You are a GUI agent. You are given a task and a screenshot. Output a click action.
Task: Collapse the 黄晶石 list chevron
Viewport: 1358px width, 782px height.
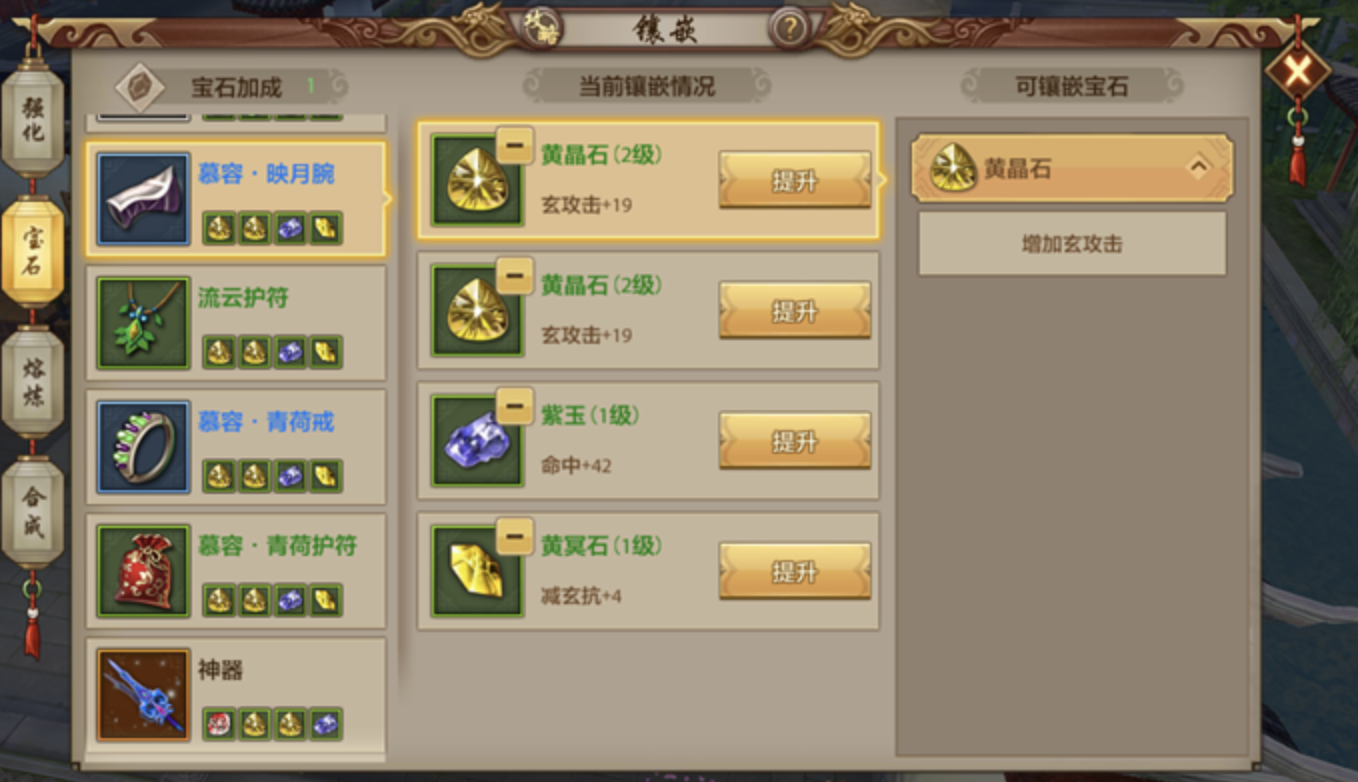tap(1198, 168)
